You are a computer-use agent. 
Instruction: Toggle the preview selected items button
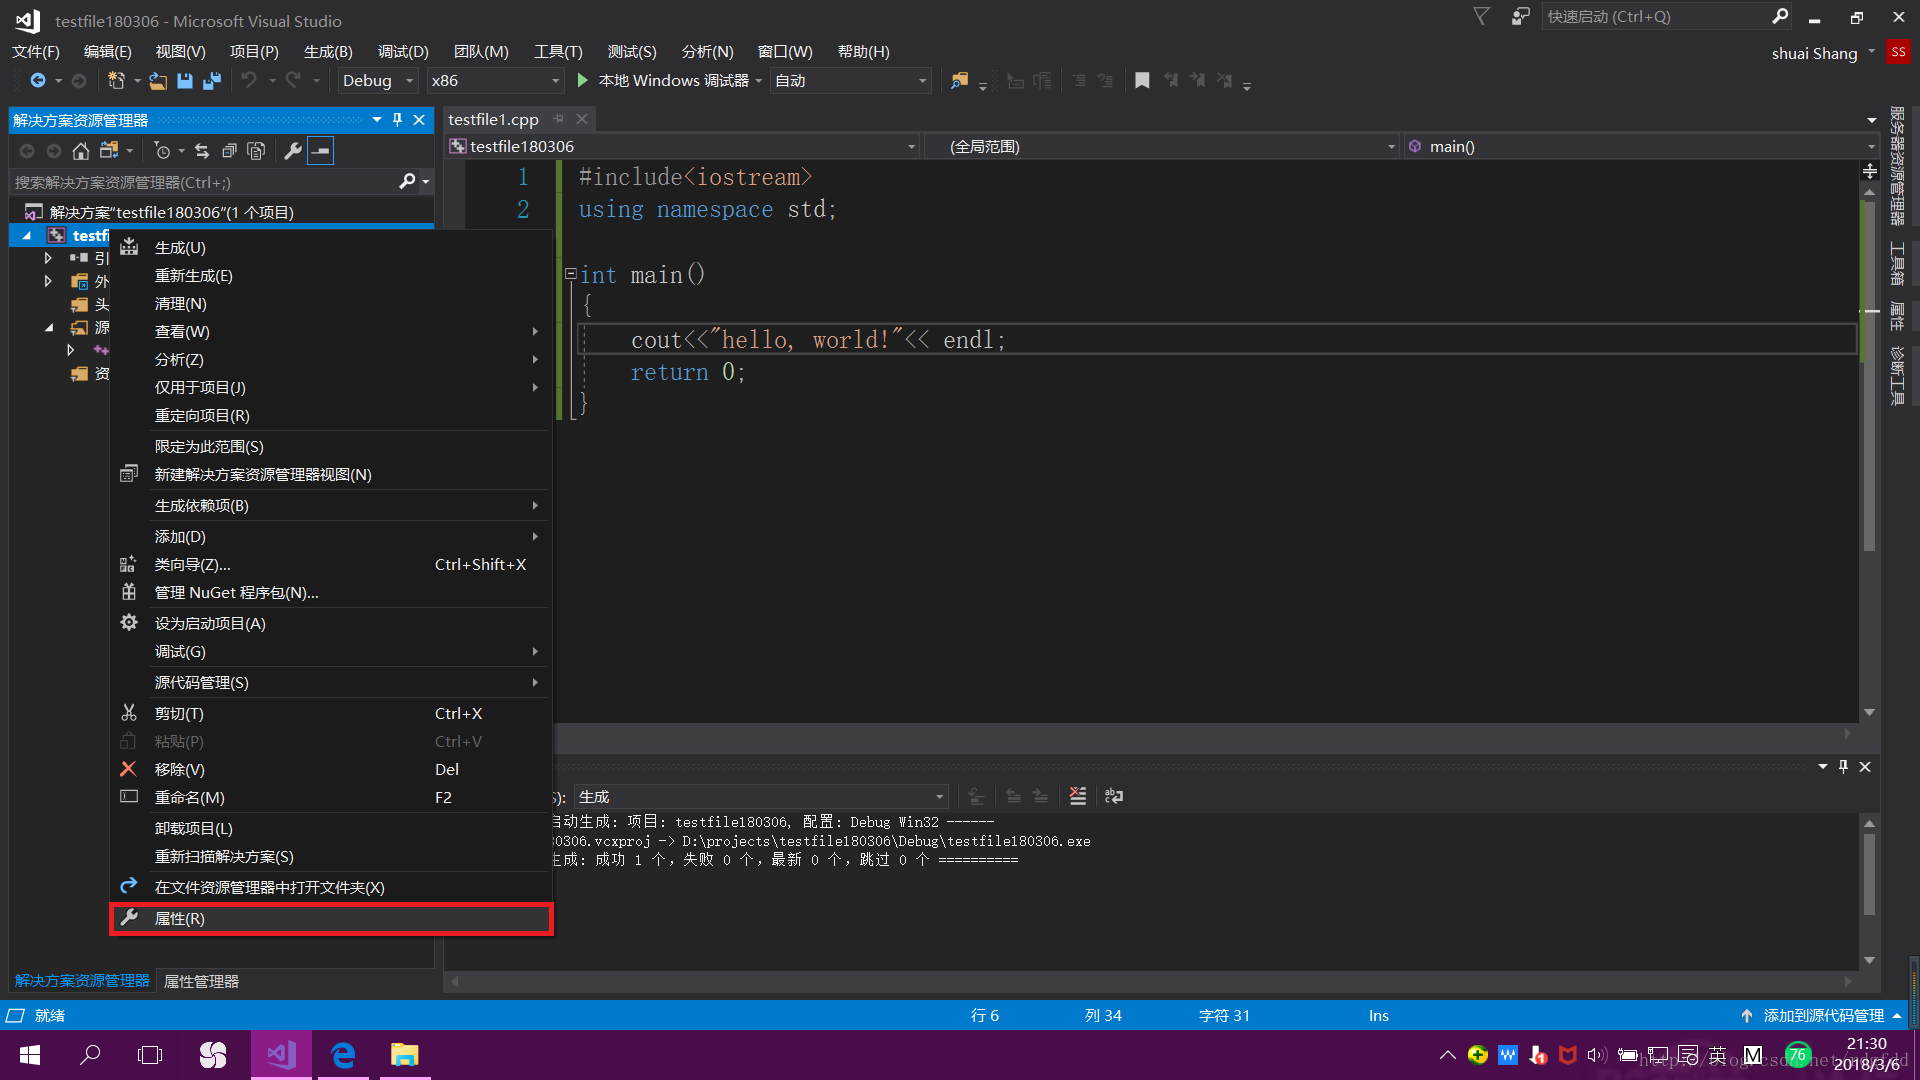click(320, 151)
